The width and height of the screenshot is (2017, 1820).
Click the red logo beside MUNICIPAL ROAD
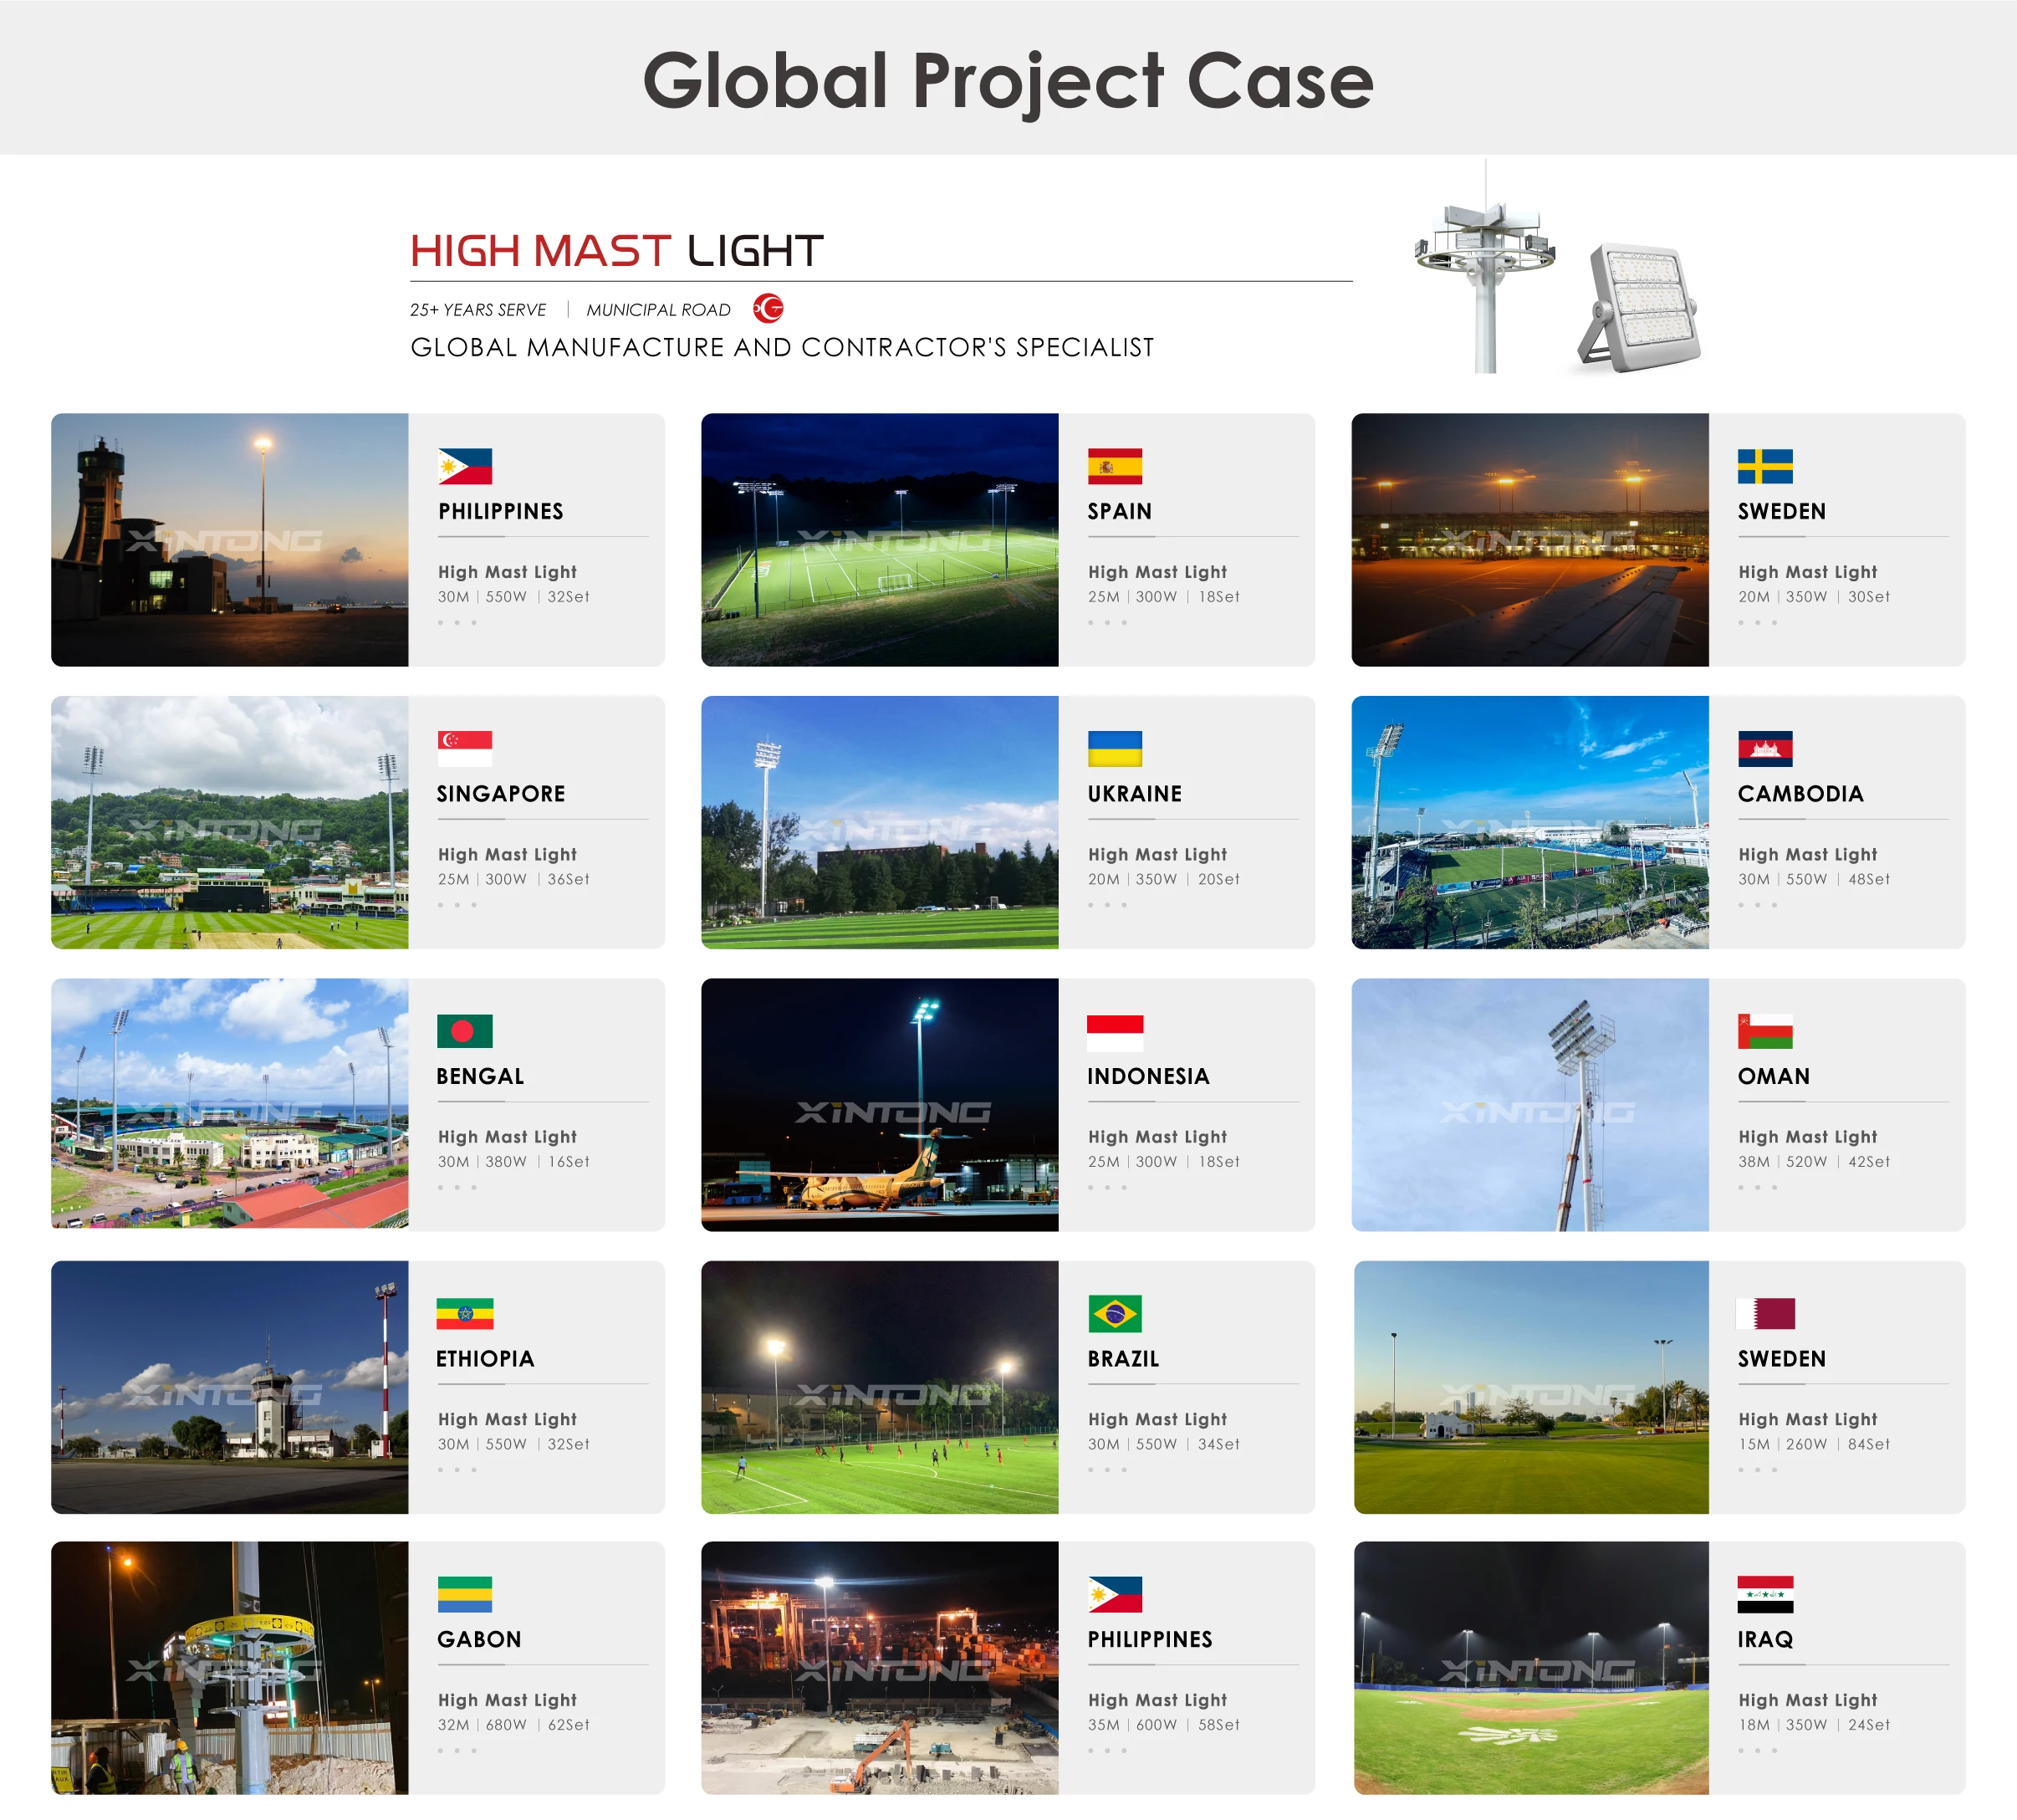tap(768, 309)
